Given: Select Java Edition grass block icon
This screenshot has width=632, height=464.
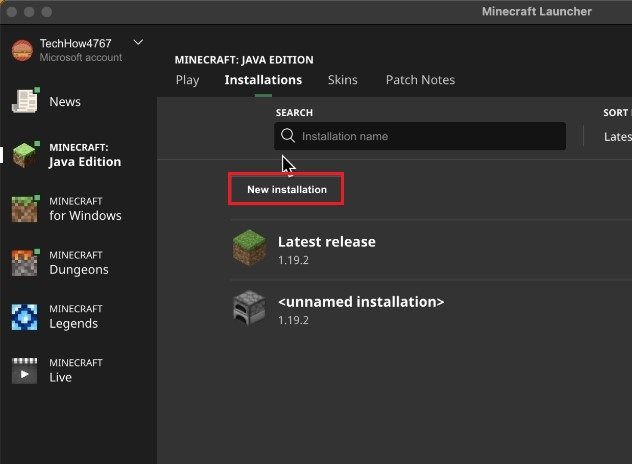Looking at the screenshot, I should pyautogui.click(x=24, y=155).
